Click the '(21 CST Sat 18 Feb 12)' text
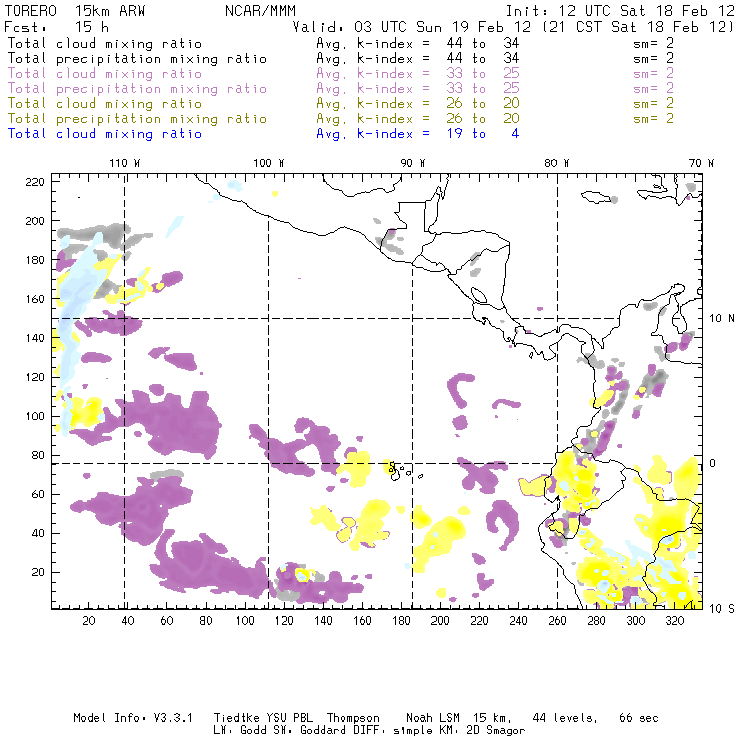 tap(638, 27)
